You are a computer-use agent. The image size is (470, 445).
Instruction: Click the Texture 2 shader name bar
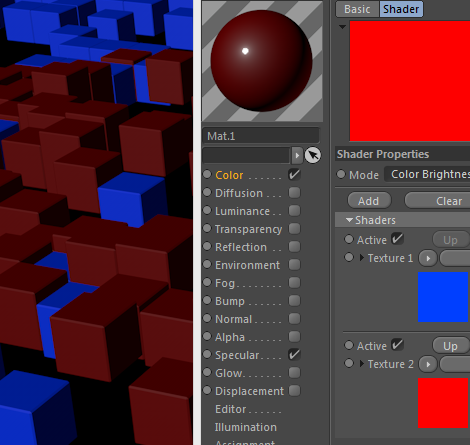[x=455, y=364]
